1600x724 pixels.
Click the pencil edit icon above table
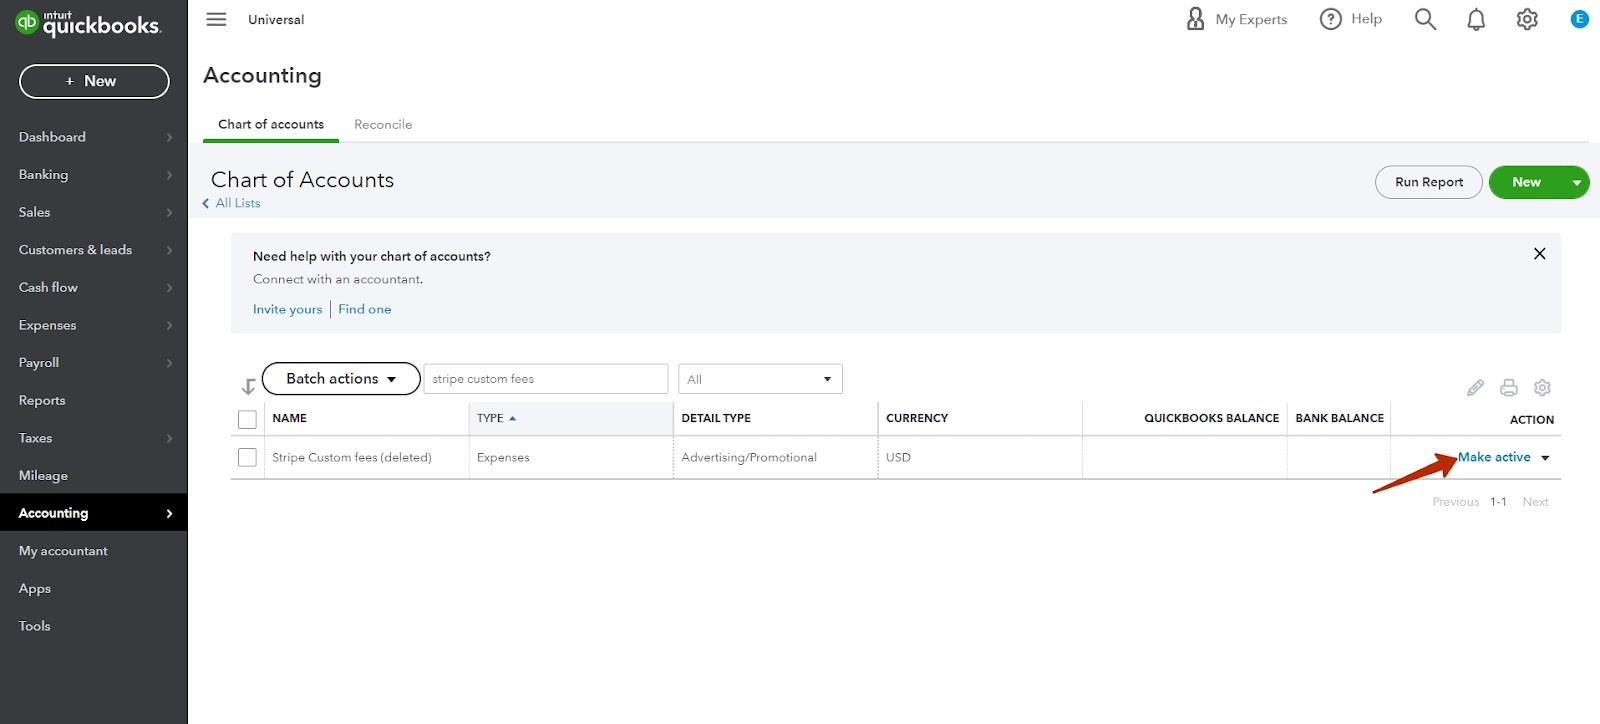tap(1475, 387)
